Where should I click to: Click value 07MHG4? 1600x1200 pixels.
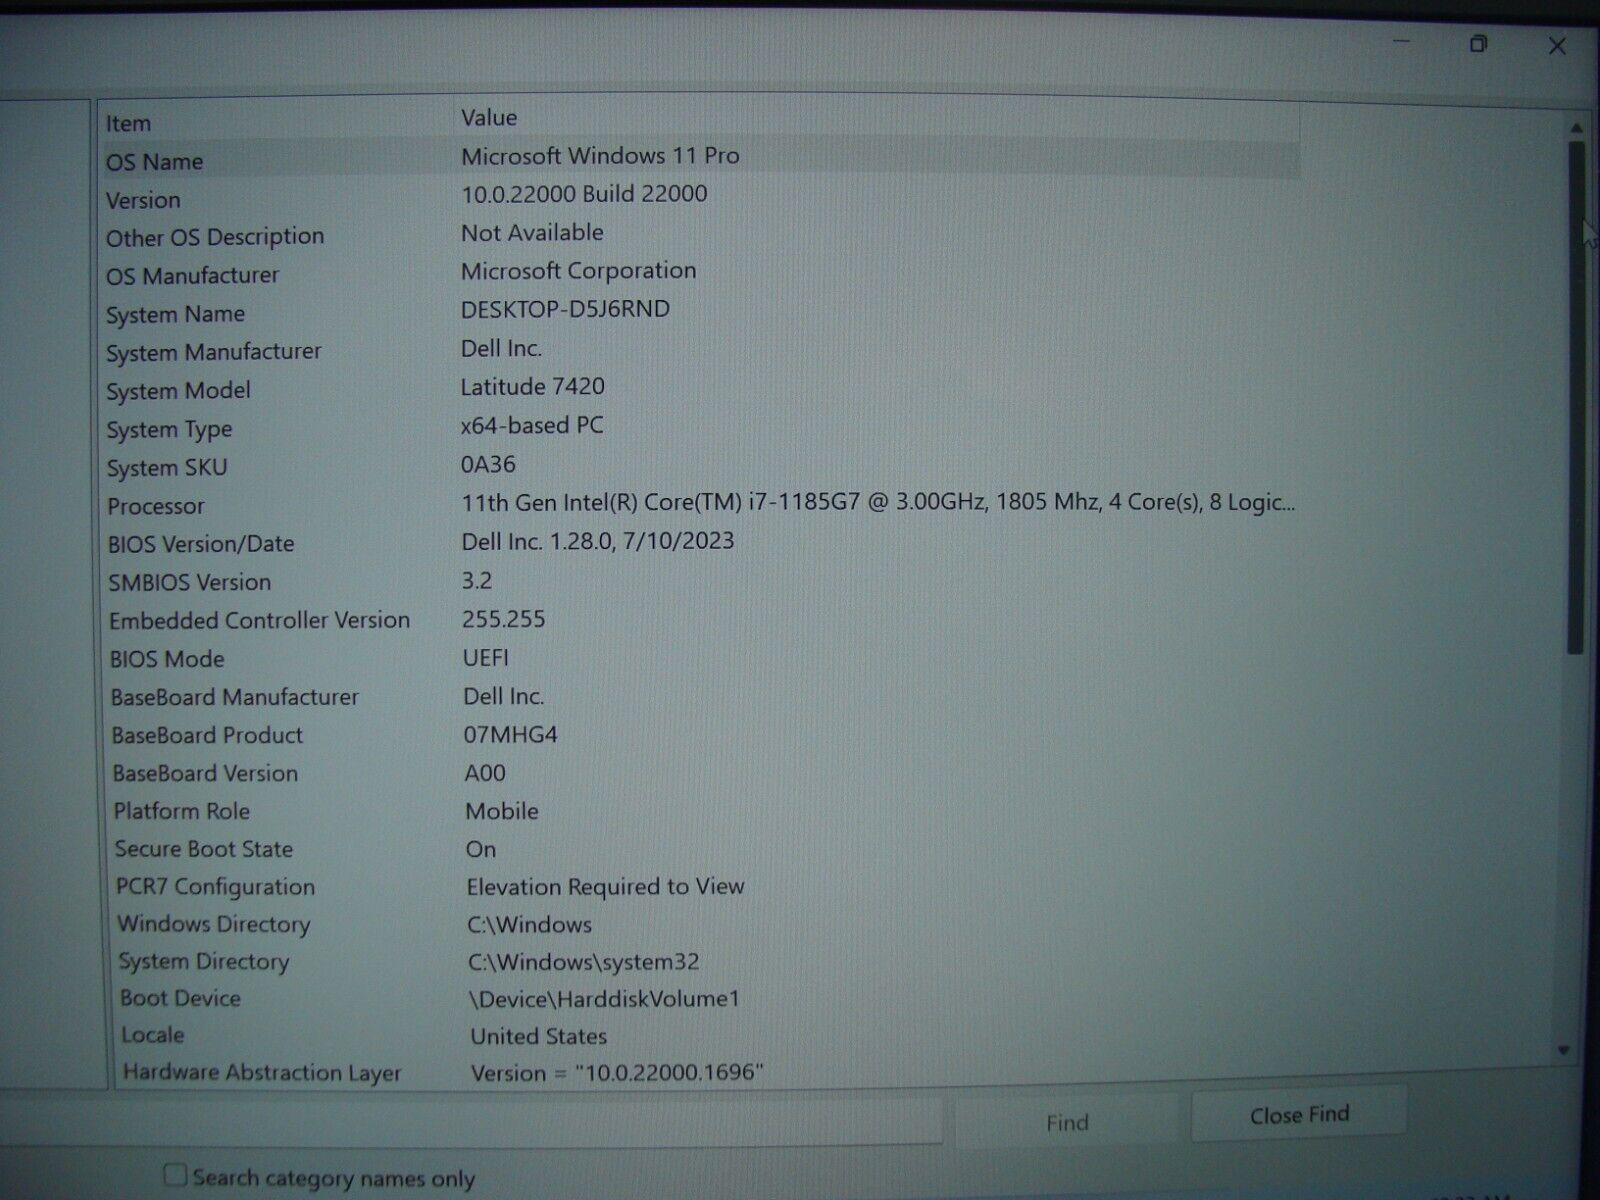pyautogui.click(x=510, y=734)
